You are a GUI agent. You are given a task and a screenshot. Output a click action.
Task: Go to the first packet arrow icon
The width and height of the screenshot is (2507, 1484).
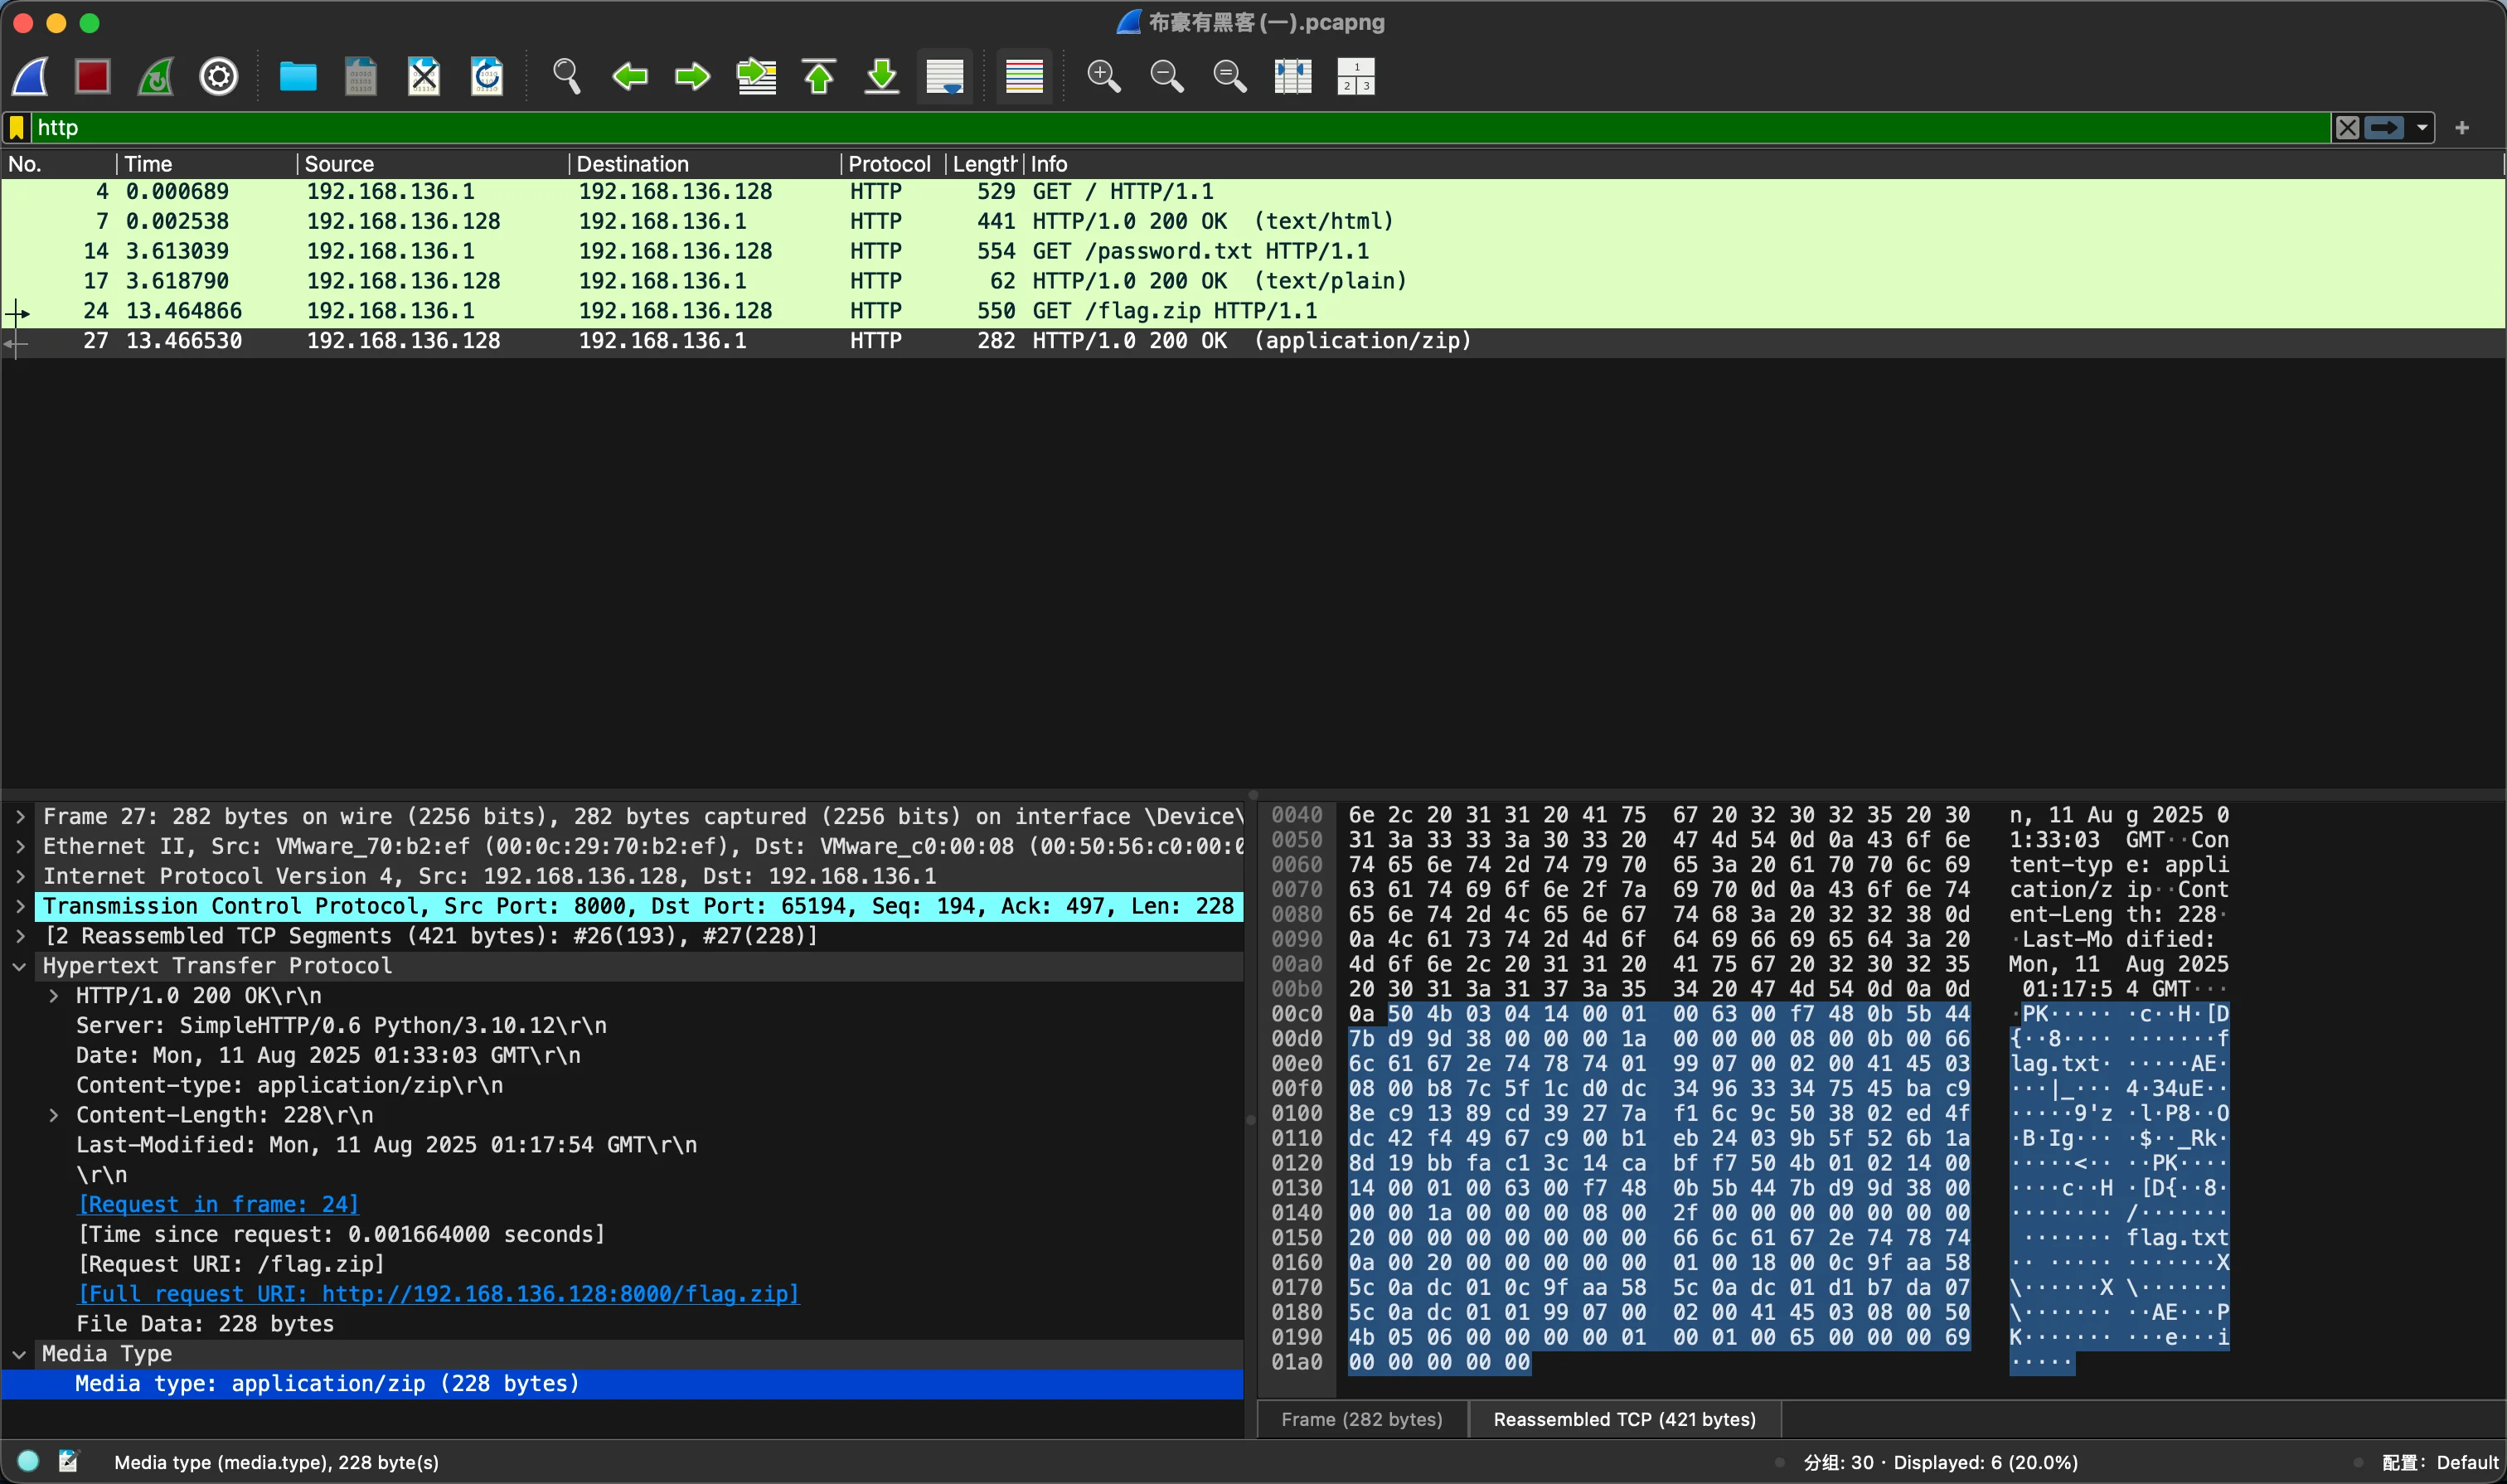pos(819,76)
